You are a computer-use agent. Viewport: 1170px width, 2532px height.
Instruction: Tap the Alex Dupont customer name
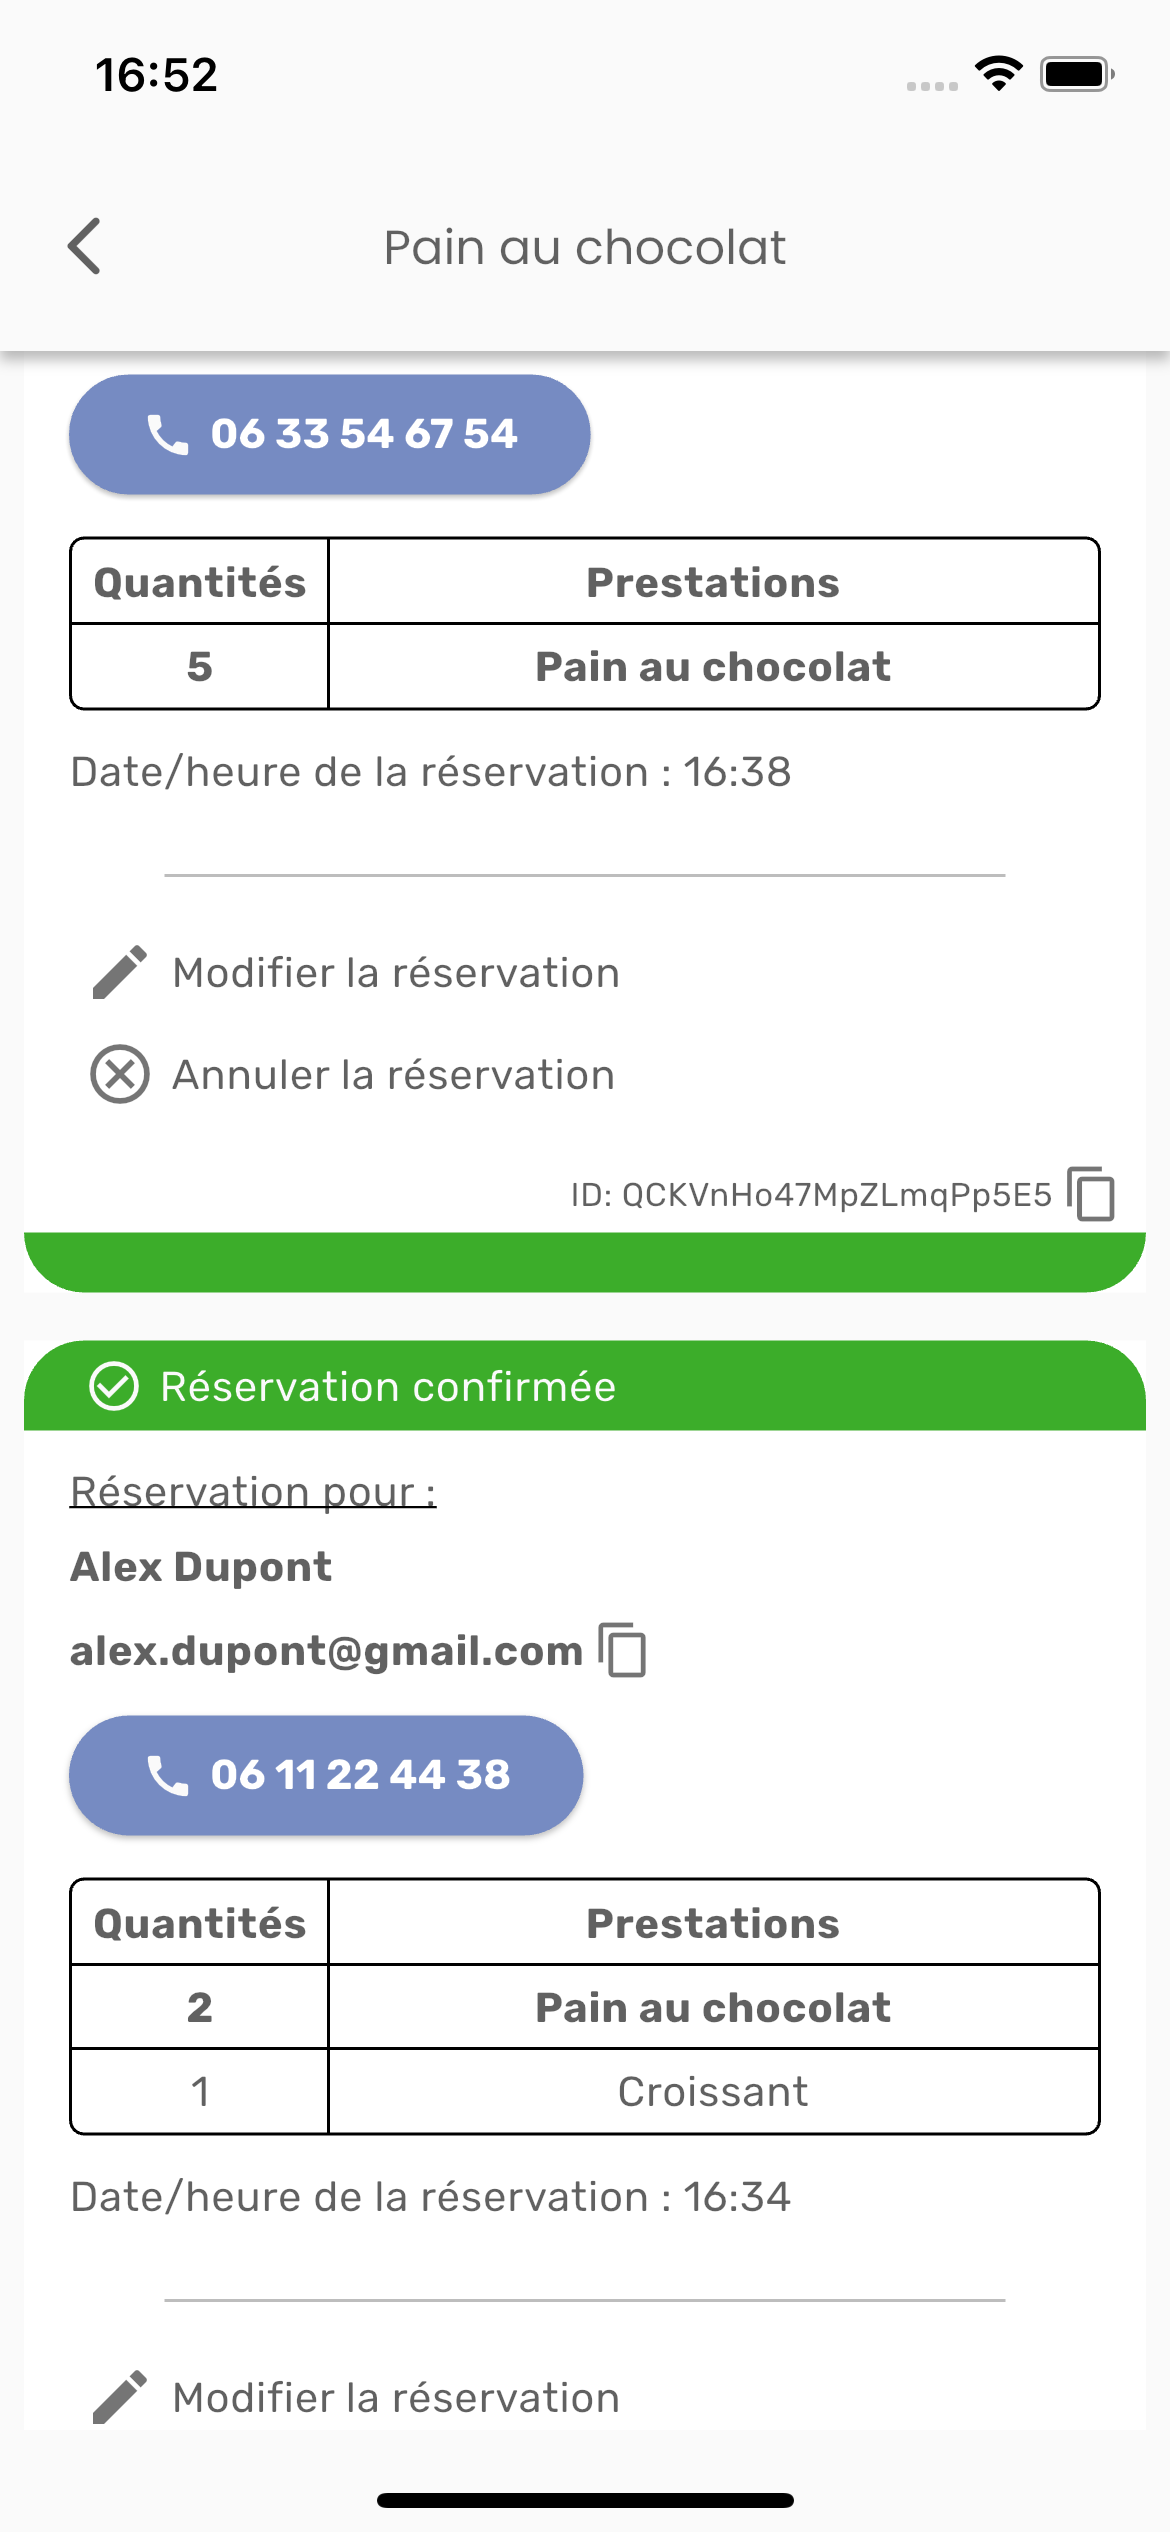(x=200, y=1567)
